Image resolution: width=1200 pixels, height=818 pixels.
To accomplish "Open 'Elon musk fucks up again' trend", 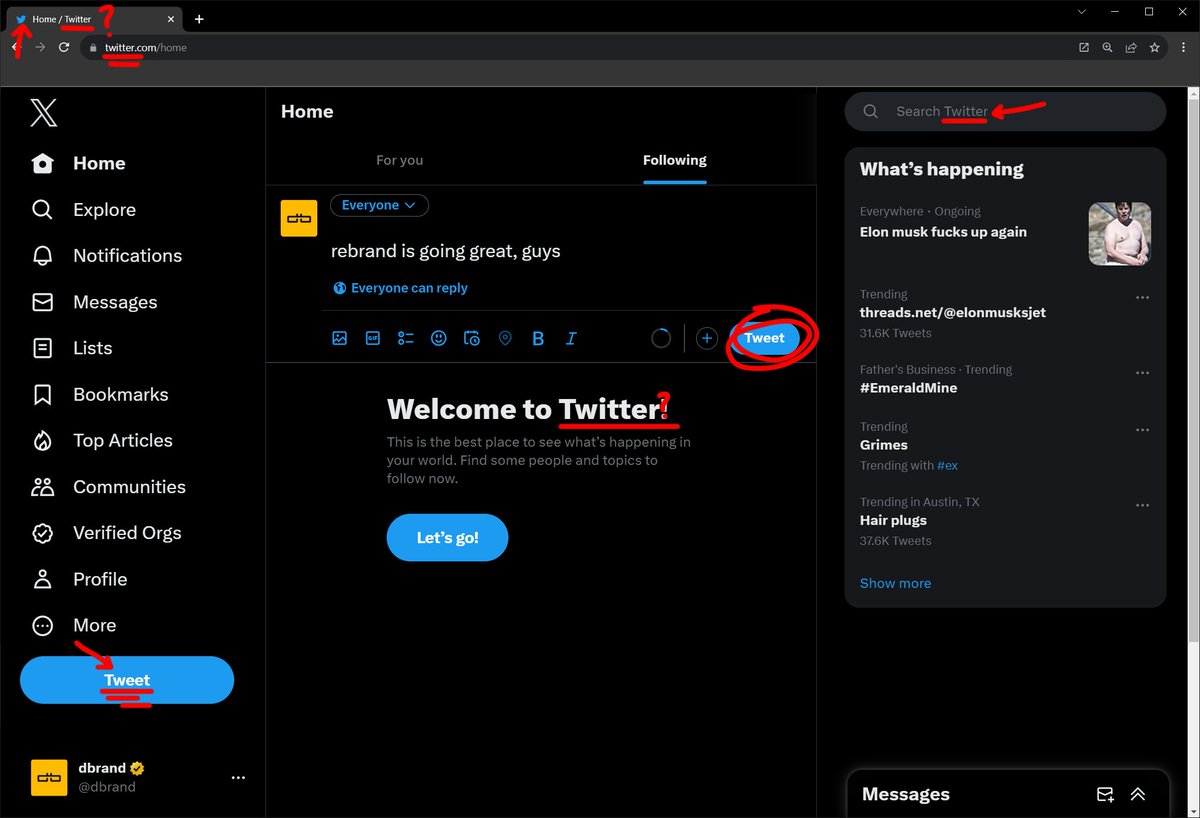I will [943, 231].
